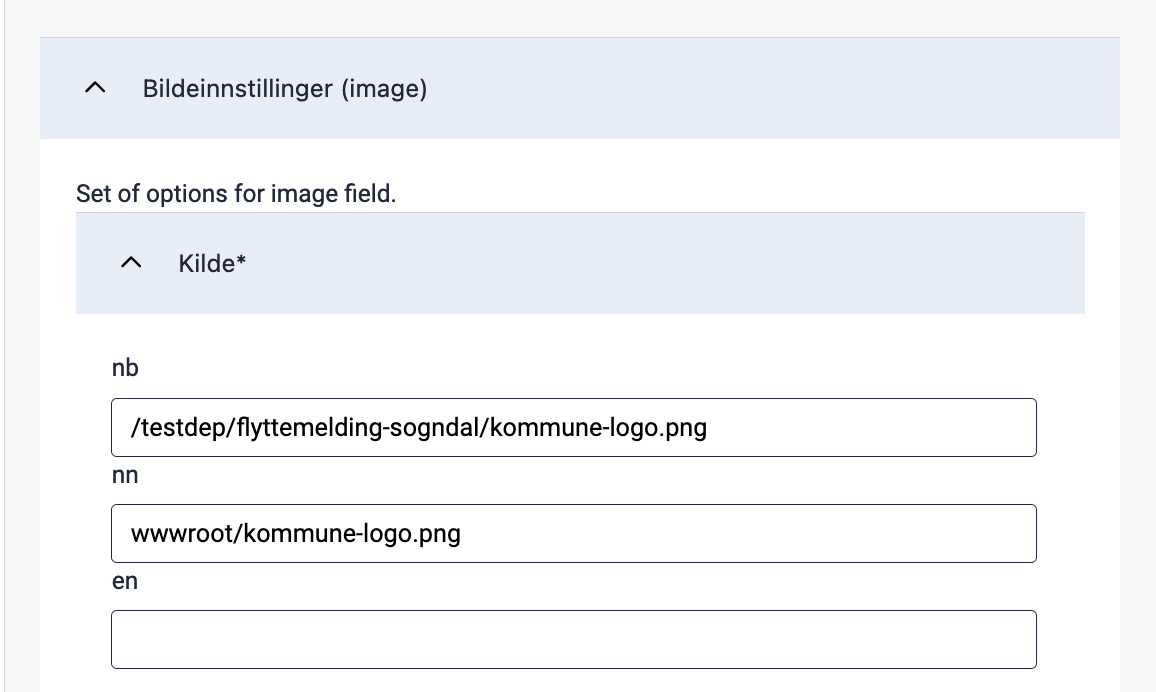Click the en field label

pyautogui.click(x=124, y=581)
